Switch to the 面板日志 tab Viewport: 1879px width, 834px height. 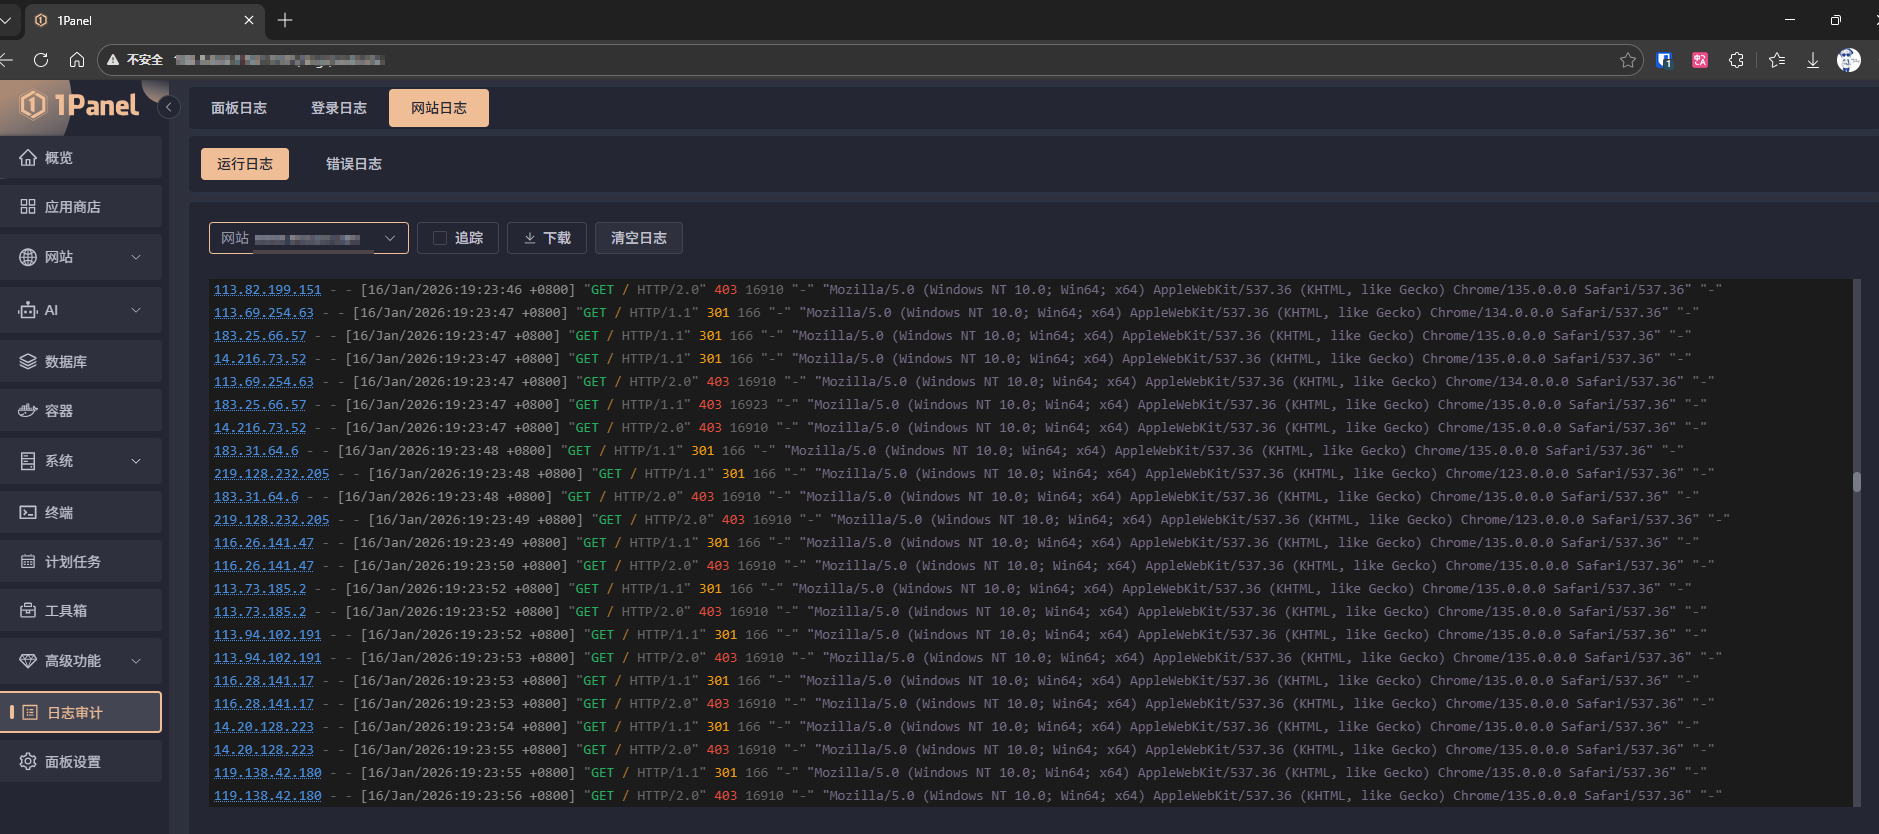pos(239,108)
